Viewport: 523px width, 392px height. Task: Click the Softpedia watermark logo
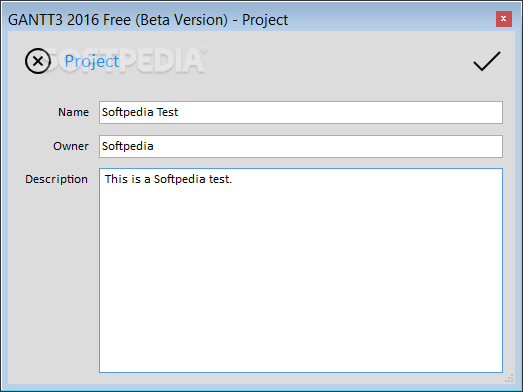[127, 60]
